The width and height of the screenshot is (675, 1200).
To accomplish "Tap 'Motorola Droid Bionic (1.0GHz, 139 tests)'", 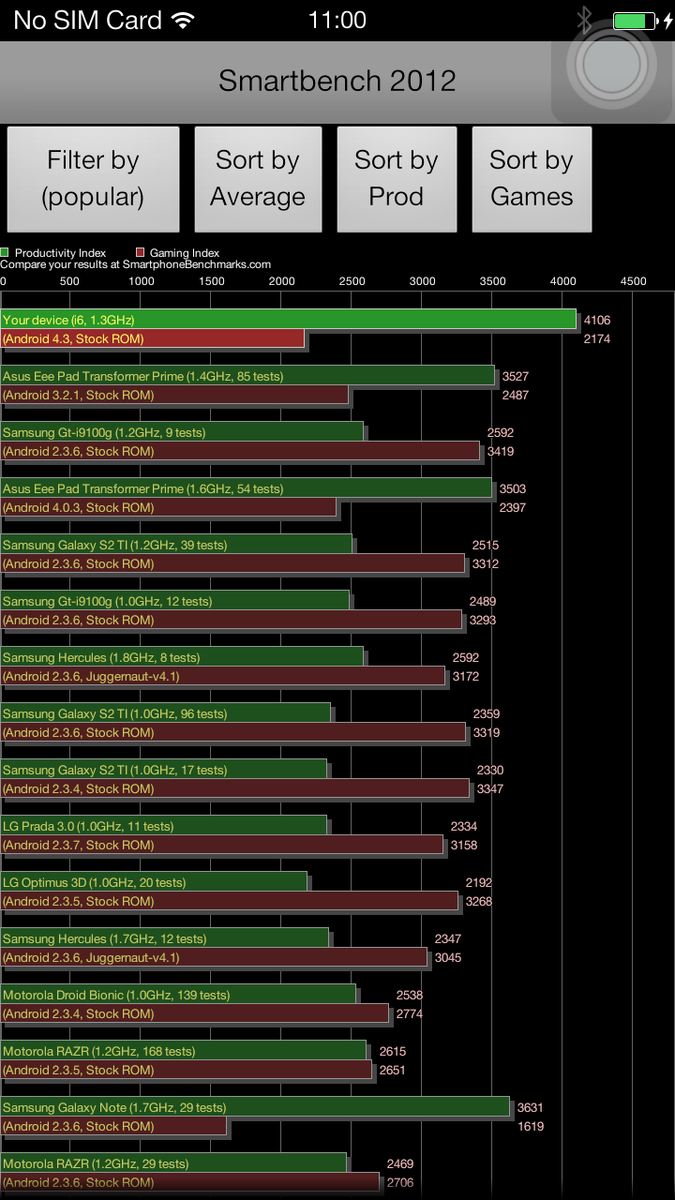I will tap(178, 995).
